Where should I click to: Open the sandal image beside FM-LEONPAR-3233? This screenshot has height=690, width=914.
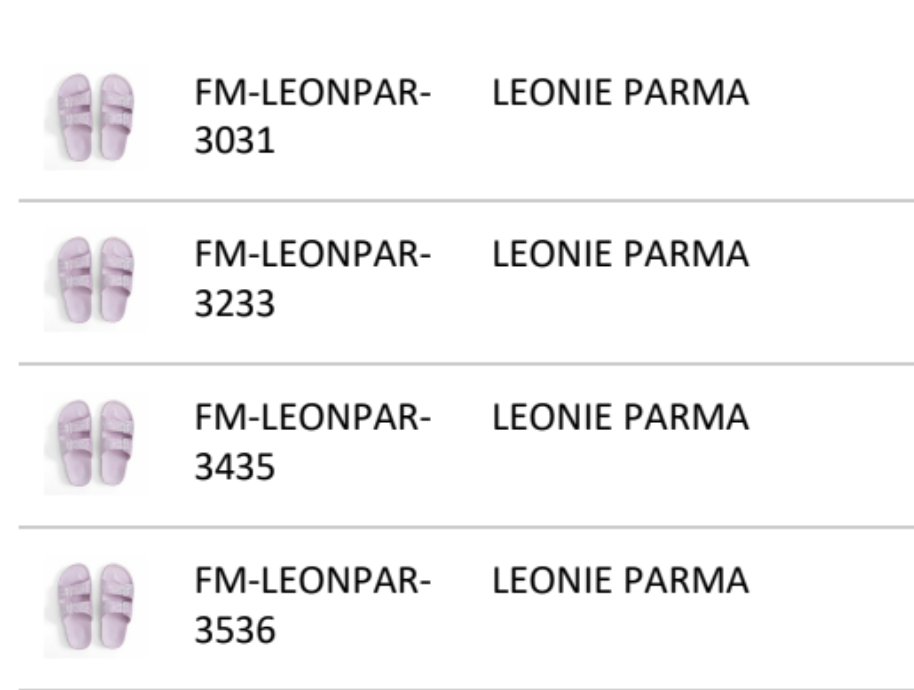(x=95, y=280)
